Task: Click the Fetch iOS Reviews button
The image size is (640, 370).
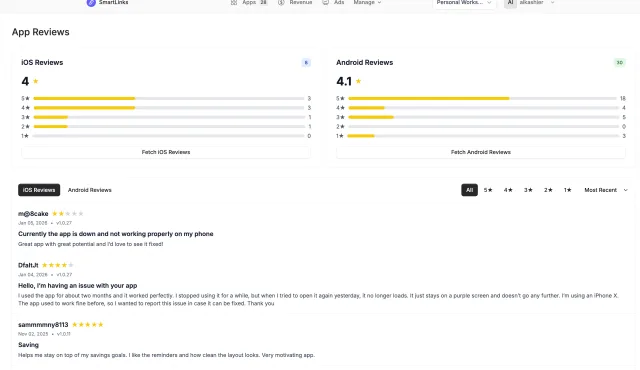Action: pos(166,152)
